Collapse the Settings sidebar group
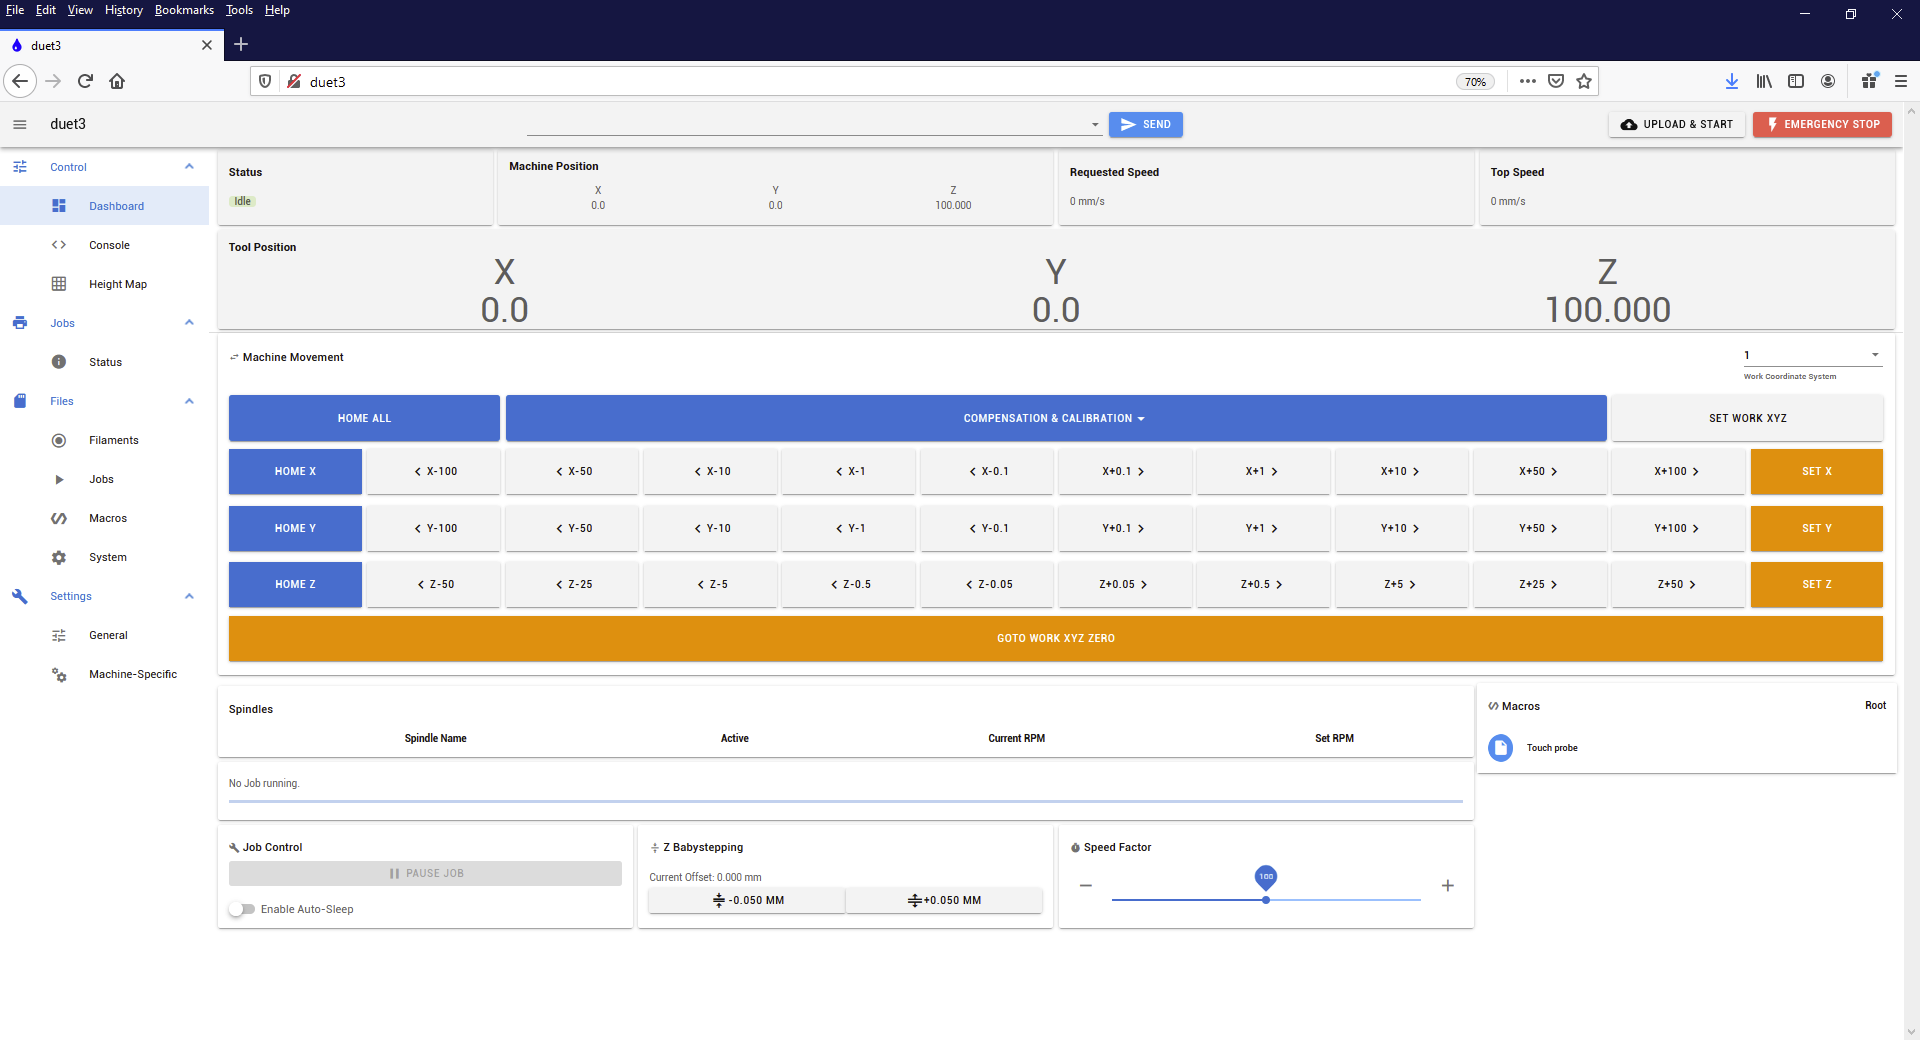The image size is (1920, 1040). tap(189, 596)
